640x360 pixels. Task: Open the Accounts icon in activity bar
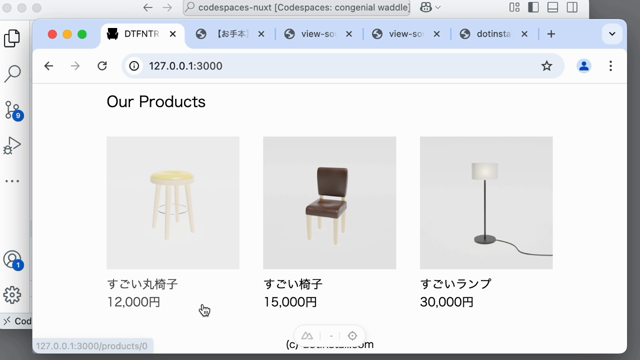(x=13, y=260)
